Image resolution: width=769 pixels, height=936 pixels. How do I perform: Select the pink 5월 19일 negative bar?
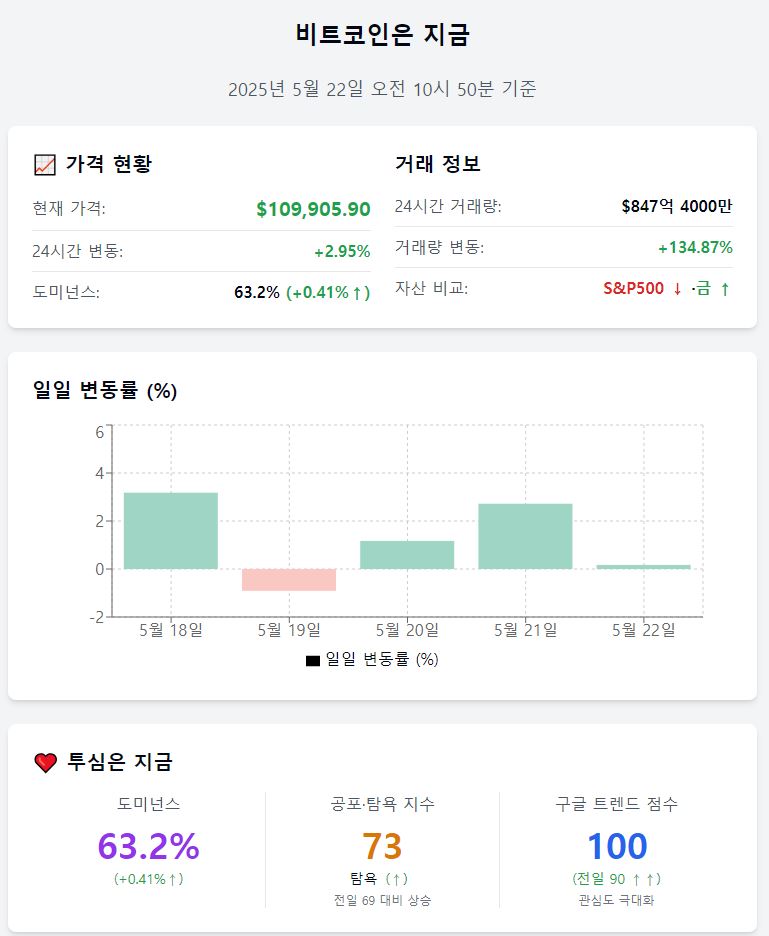[x=289, y=580]
